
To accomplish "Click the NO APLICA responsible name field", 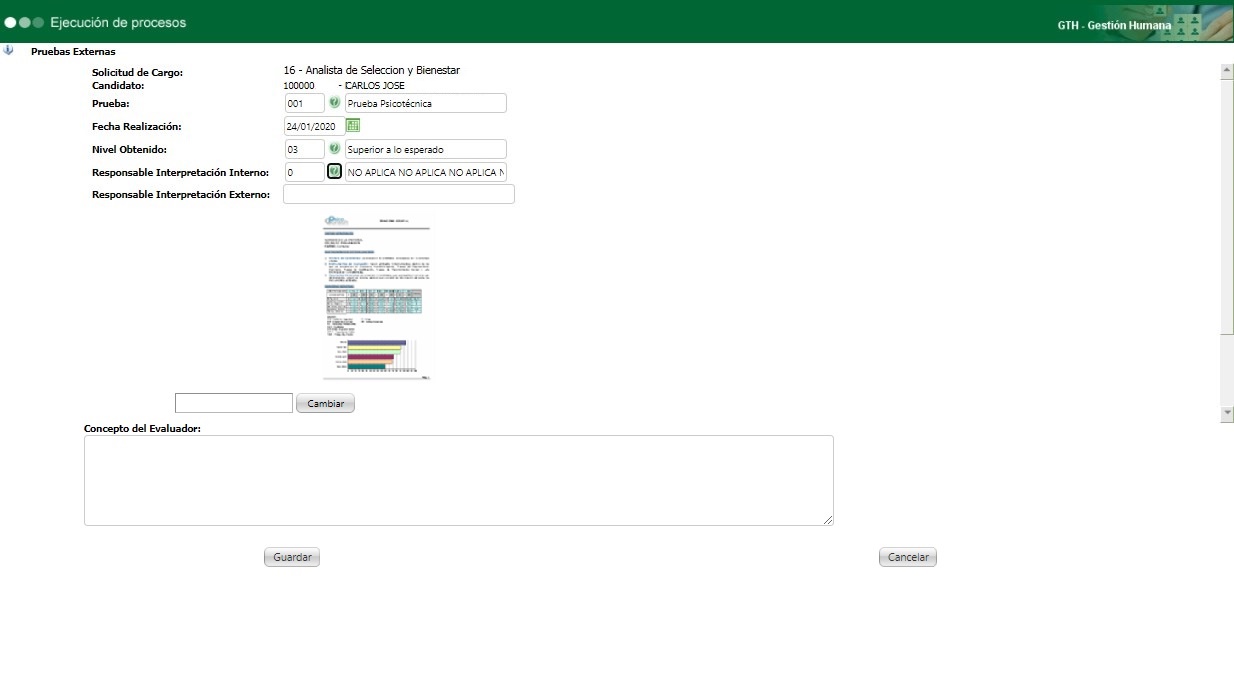I will tap(426, 172).
